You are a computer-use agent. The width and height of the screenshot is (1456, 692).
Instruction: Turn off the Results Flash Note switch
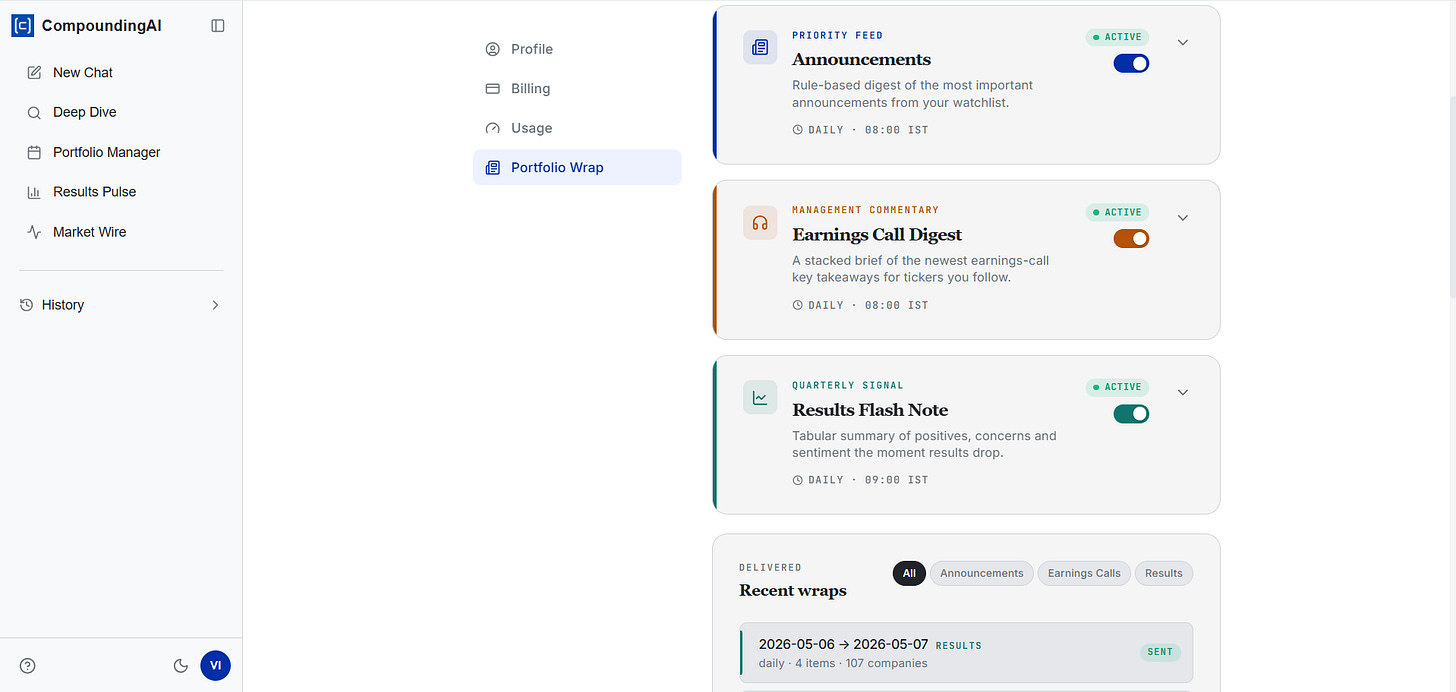click(1131, 413)
